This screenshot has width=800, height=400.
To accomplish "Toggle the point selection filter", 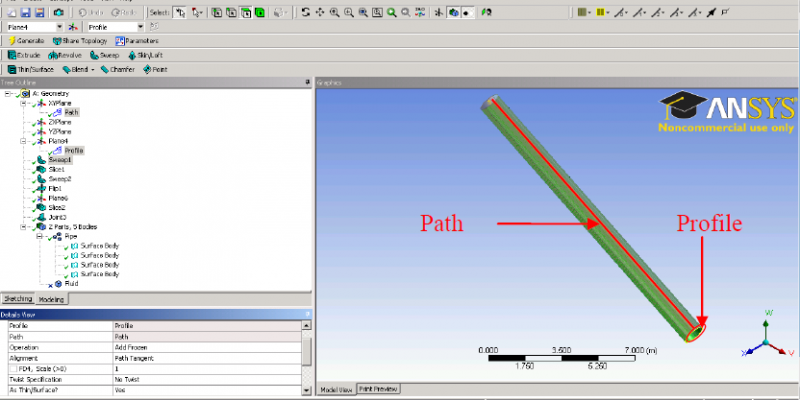I will [217, 13].
